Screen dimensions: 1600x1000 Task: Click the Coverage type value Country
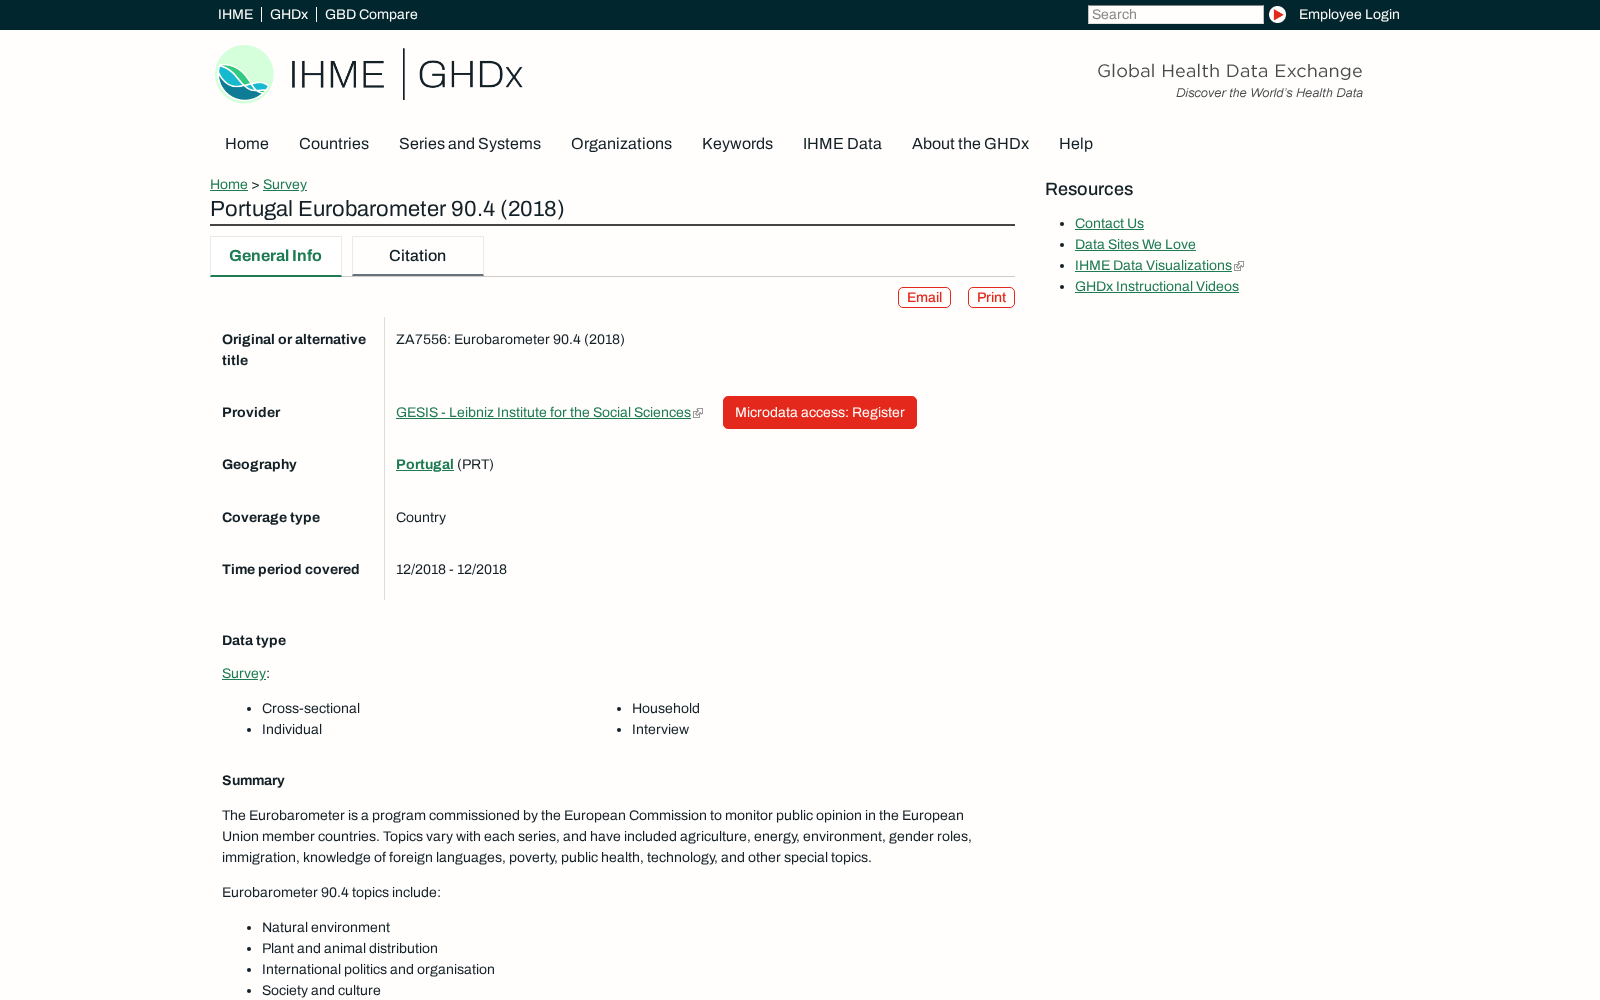tap(421, 517)
